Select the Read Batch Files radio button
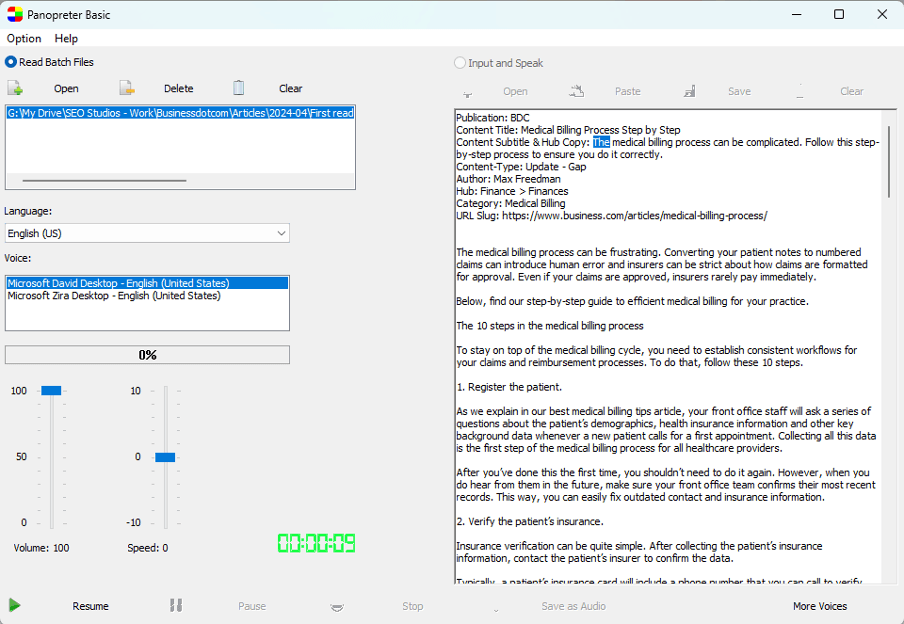Screen dimensions: 904x624 click(10, 62)
